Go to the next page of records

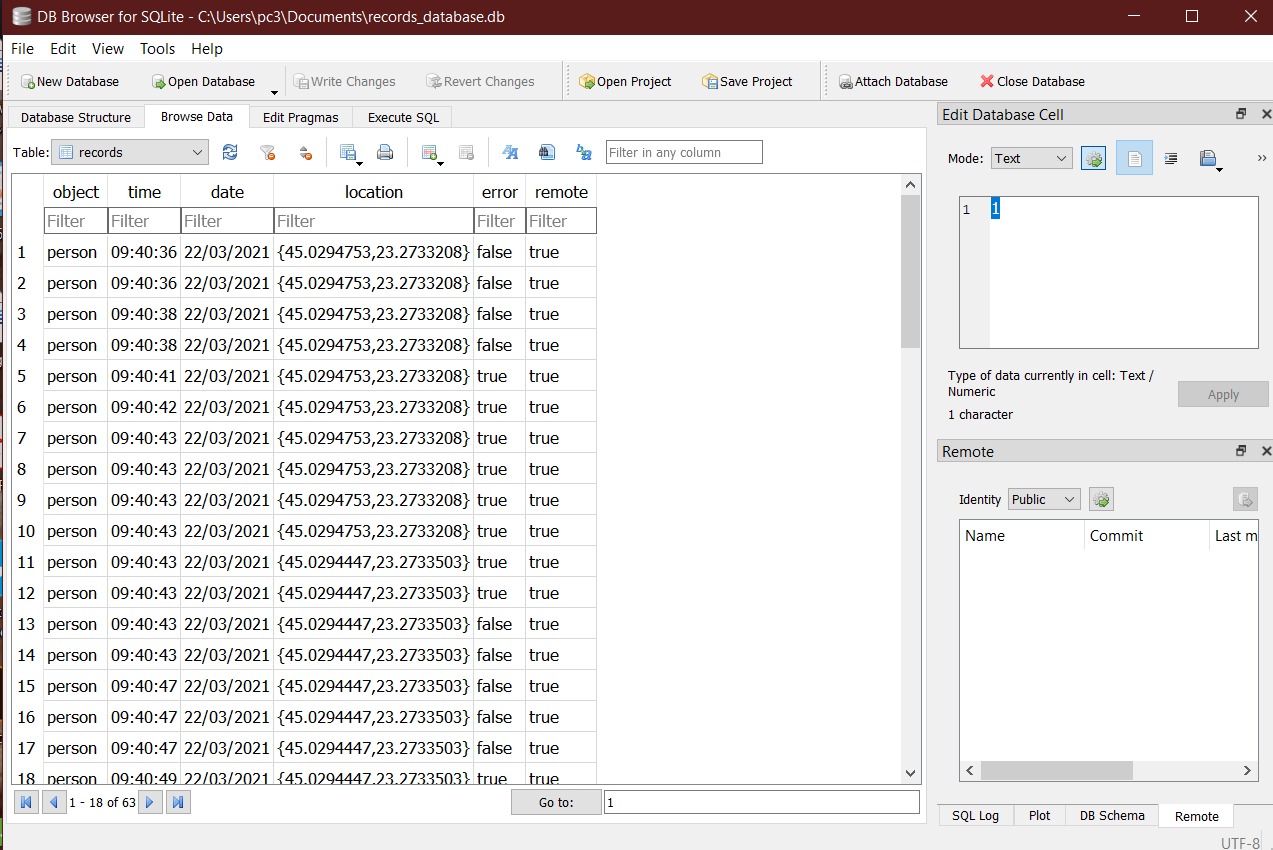150,801
